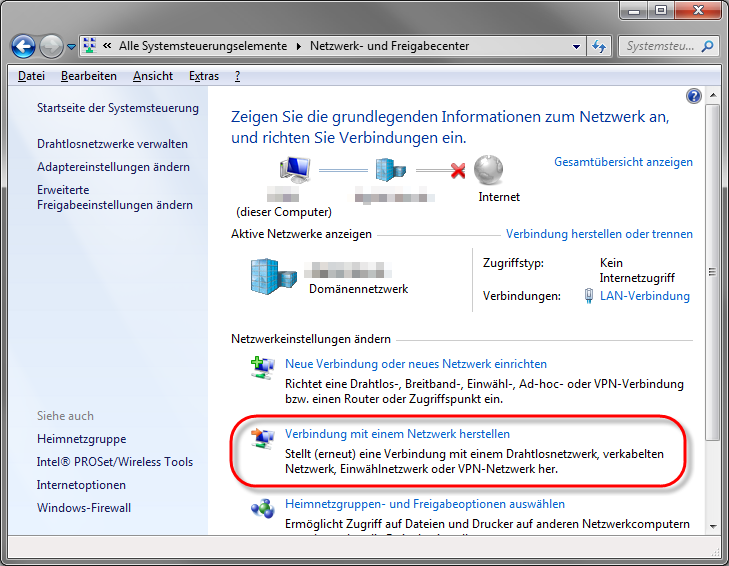The height and width of the screenshot is (566, 729).
Task: Click the Internet globe icon in network map
Action: coord(488,170)
